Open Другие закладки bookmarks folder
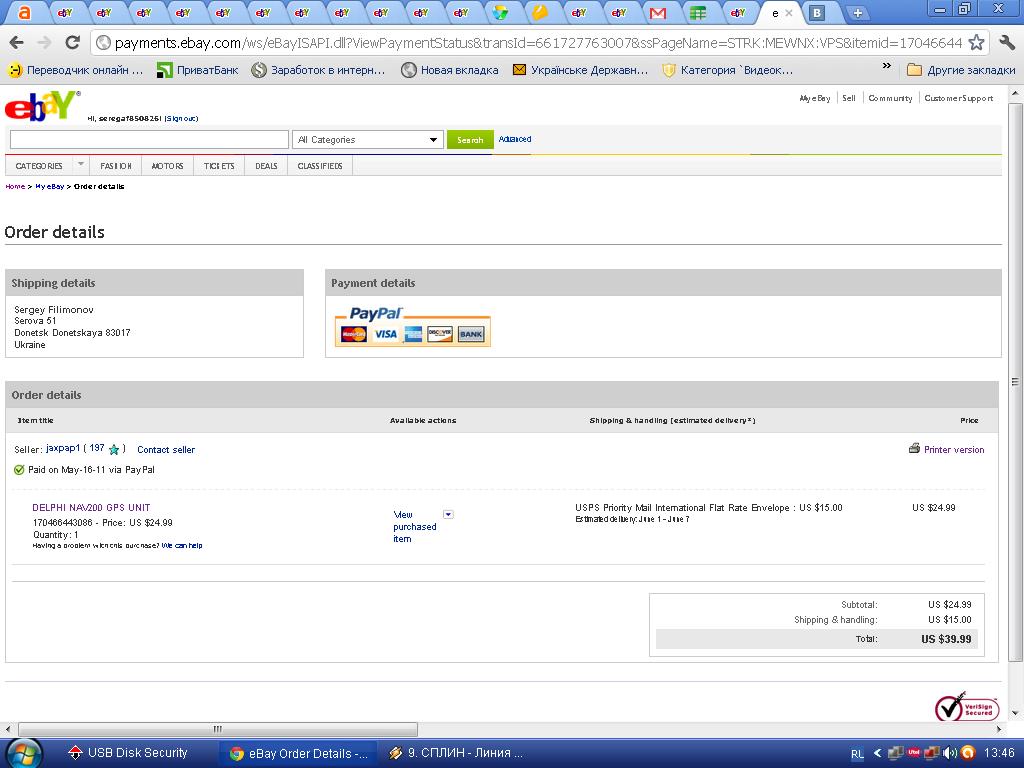Viewport: 1024px width, 768px height. (961, 70)
